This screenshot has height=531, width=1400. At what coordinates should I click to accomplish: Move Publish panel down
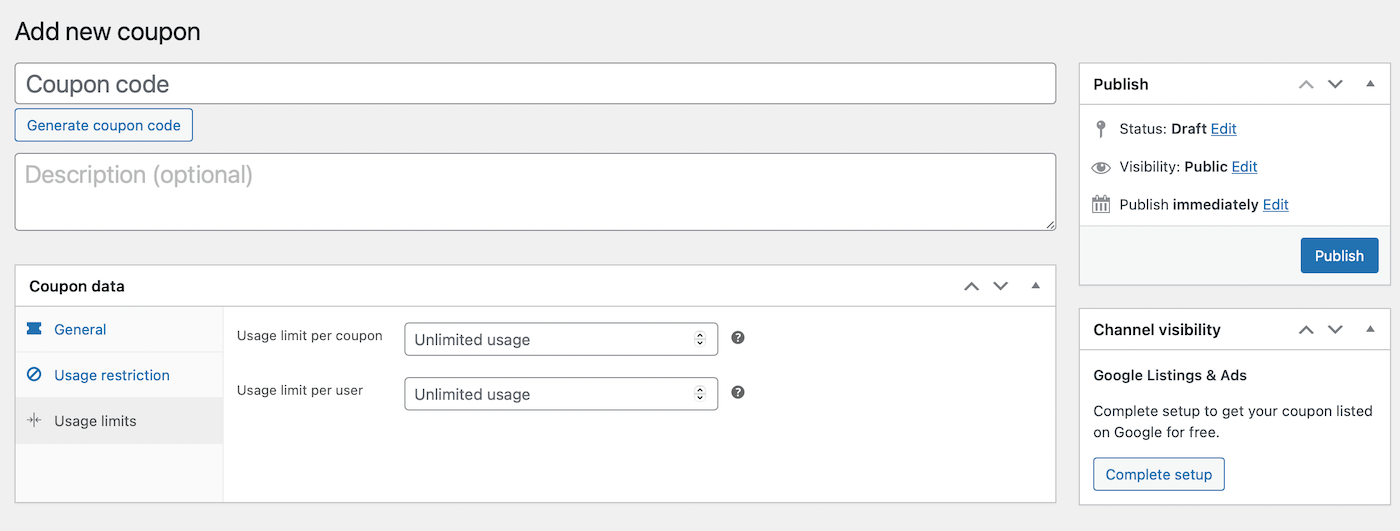click(1335, 84)
